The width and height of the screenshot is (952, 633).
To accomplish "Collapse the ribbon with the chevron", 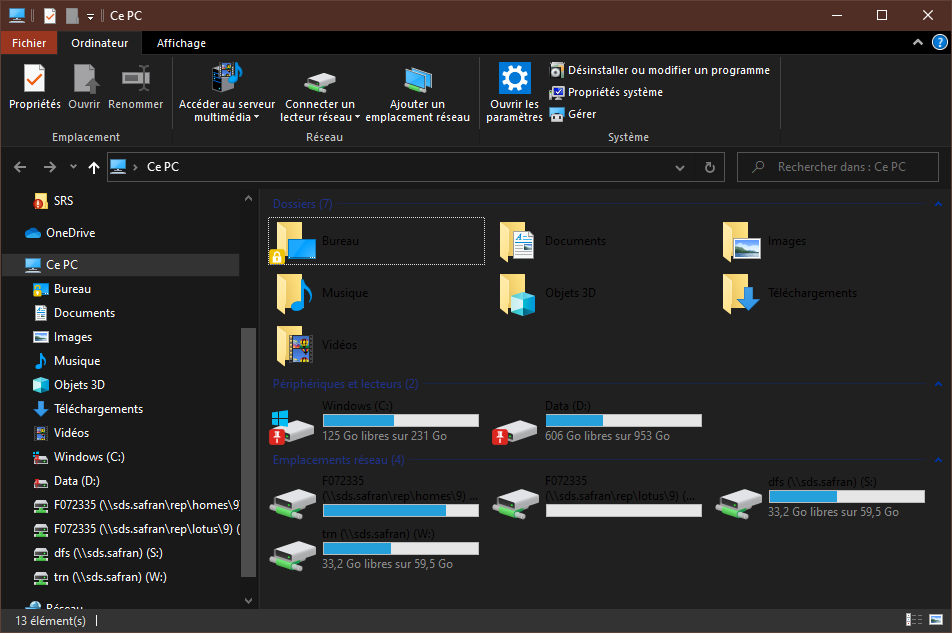I will [918, 42].
